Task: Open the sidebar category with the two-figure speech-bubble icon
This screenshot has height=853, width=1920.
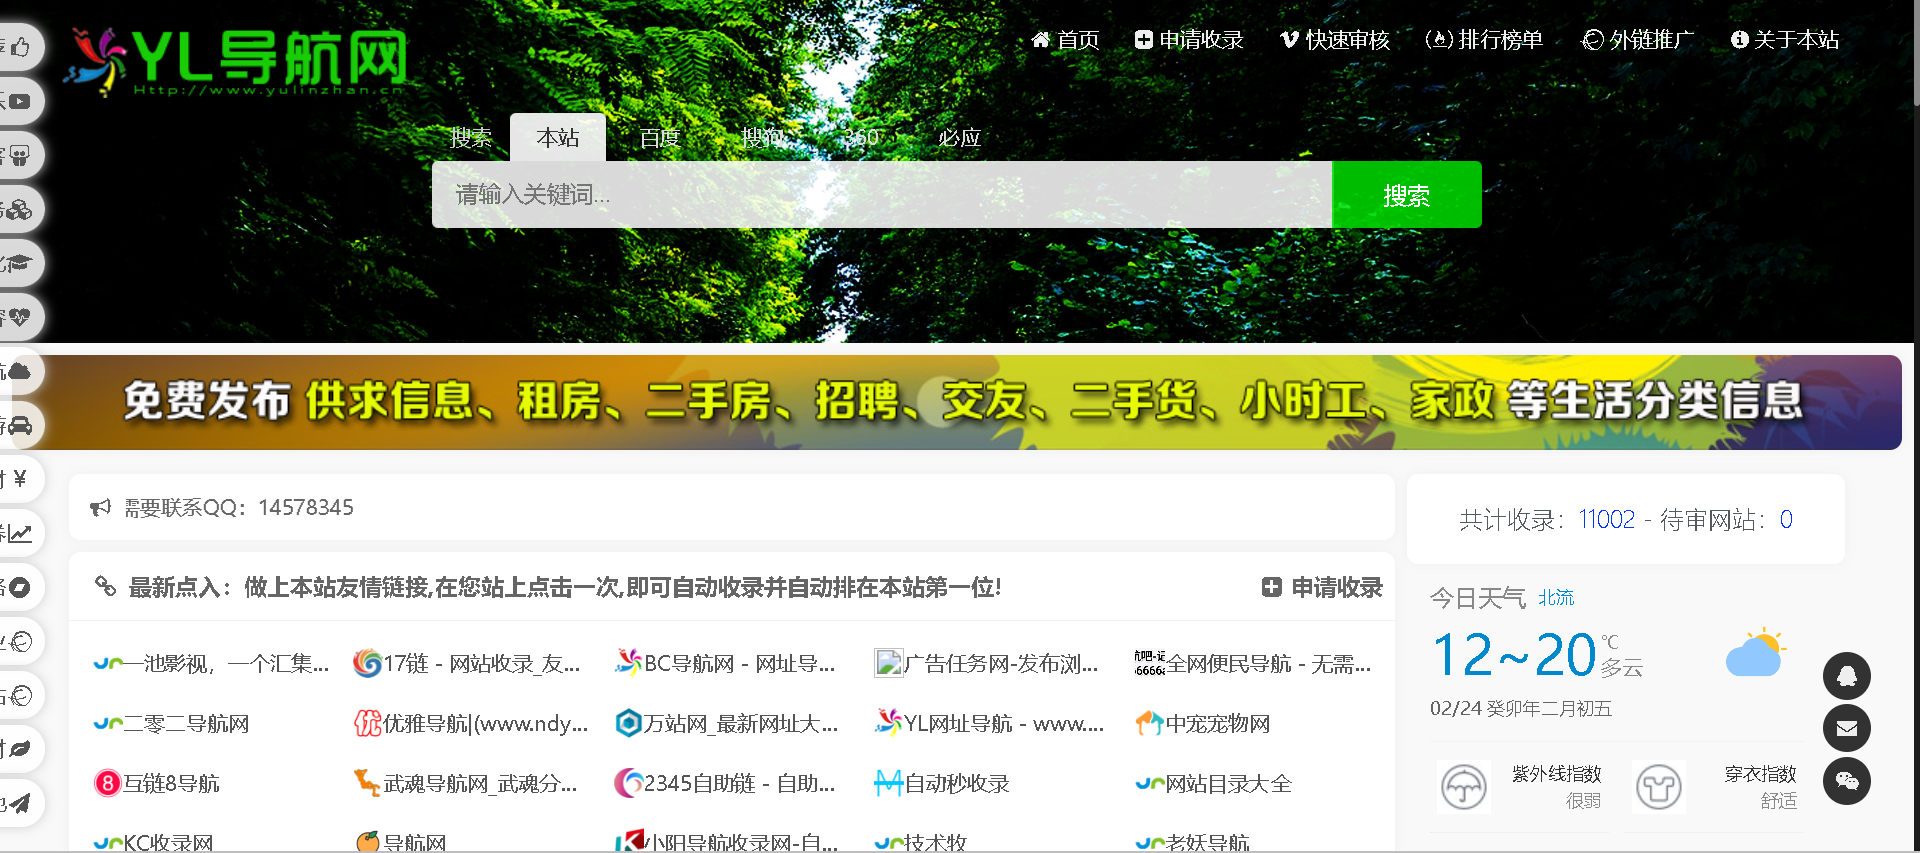Action: (20, 155)
